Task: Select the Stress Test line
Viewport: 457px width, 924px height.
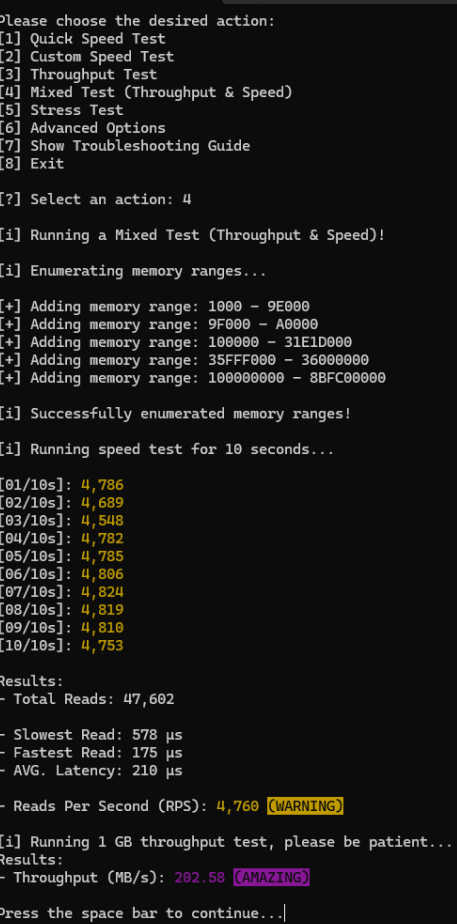Action: click(62, 110)
